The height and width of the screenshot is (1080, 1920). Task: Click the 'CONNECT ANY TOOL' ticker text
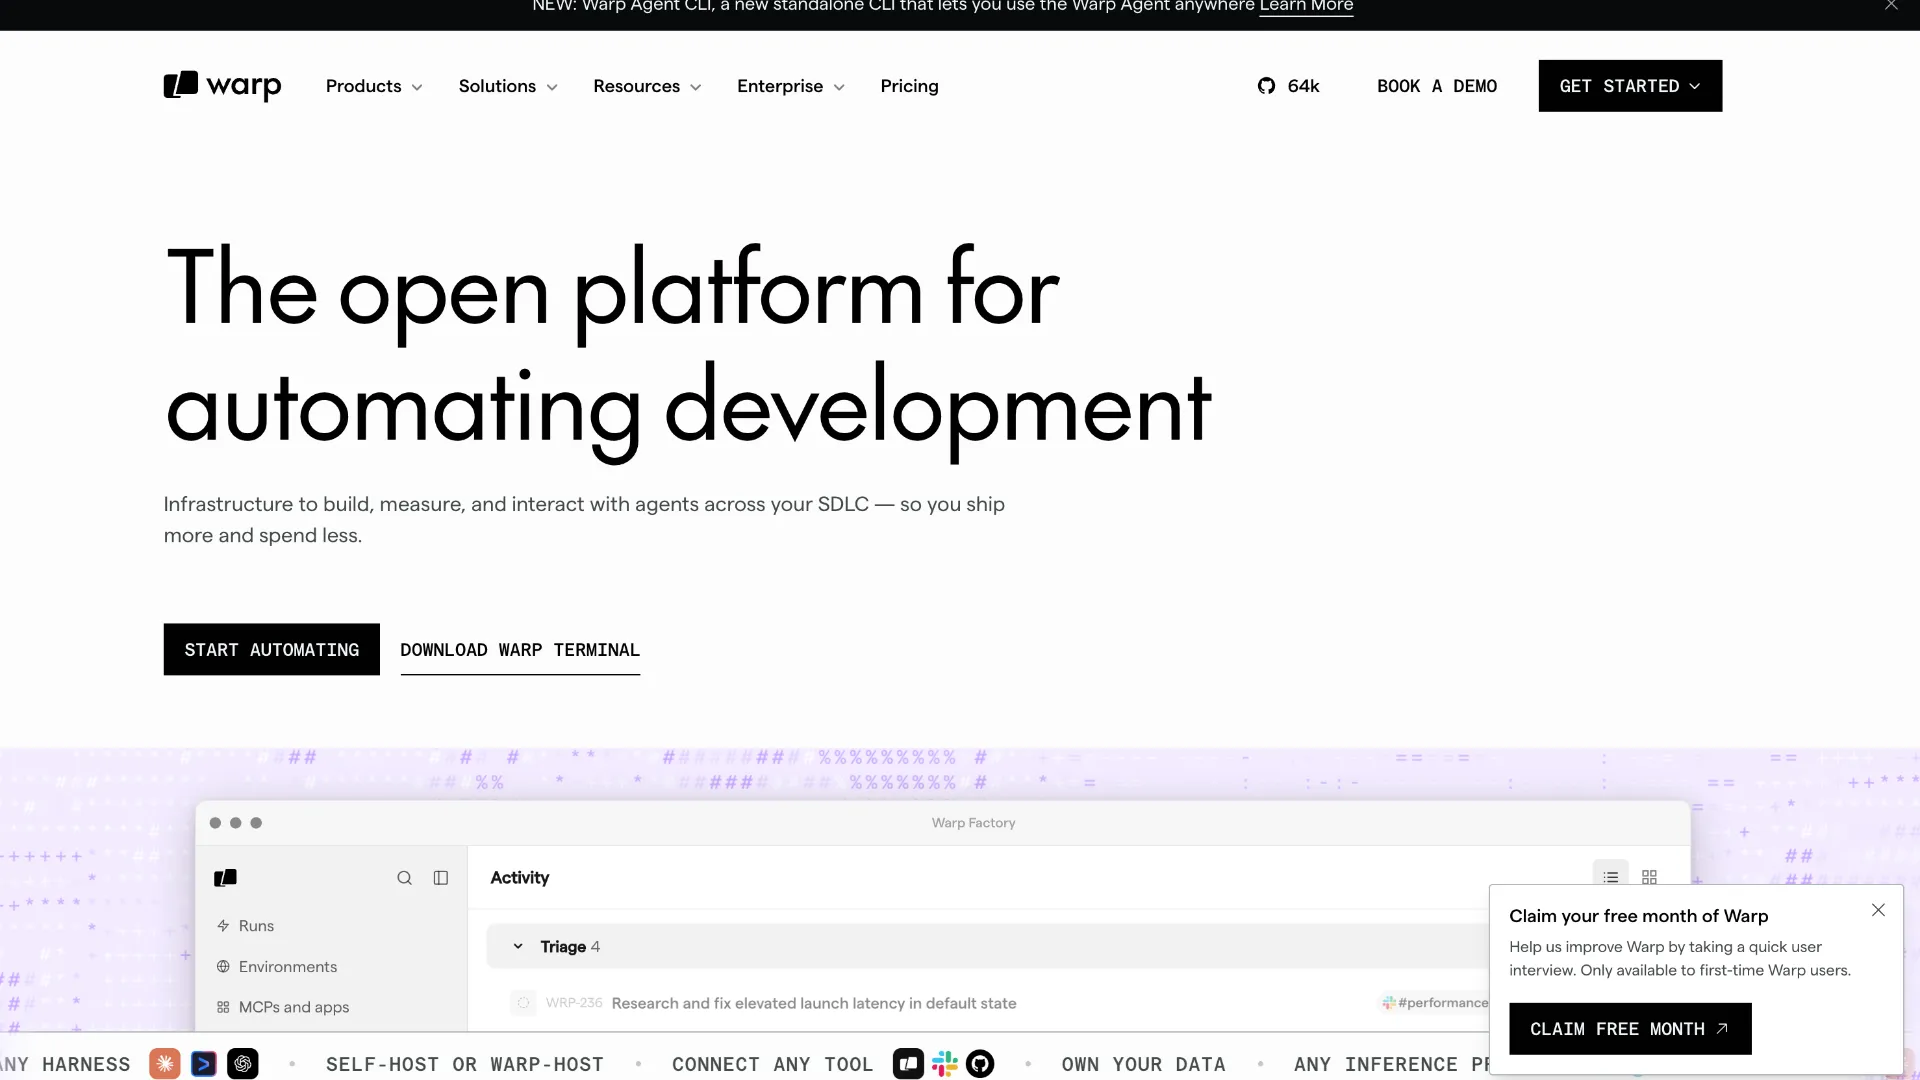[x=772, y=1065]
